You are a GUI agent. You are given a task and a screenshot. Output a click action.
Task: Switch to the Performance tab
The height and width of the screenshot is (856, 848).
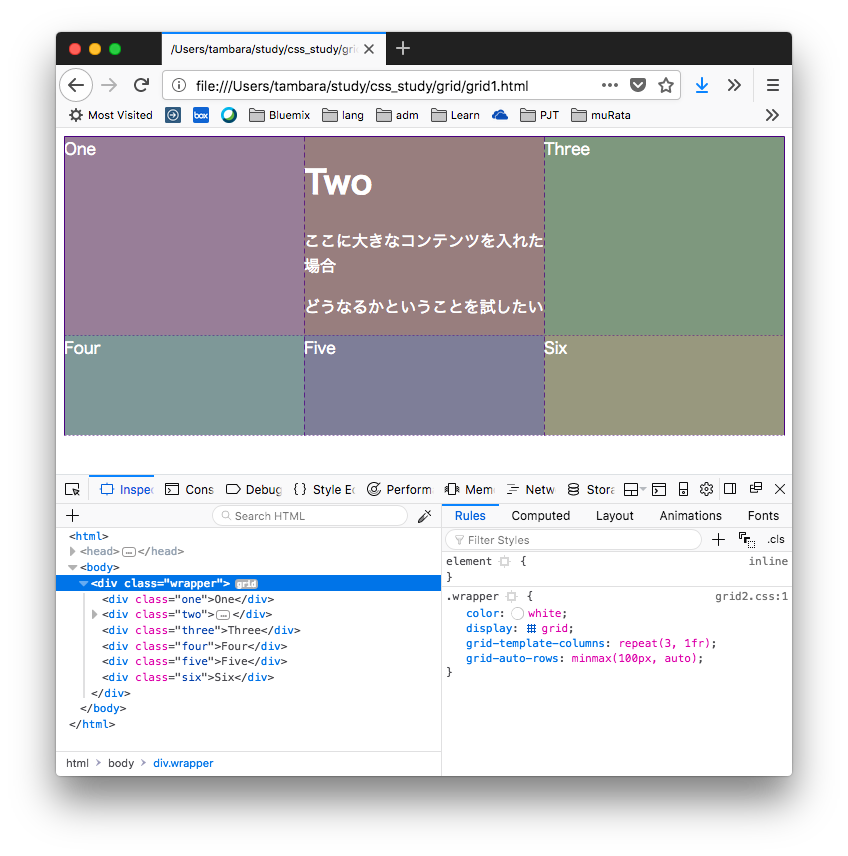[x=400, y=489]
